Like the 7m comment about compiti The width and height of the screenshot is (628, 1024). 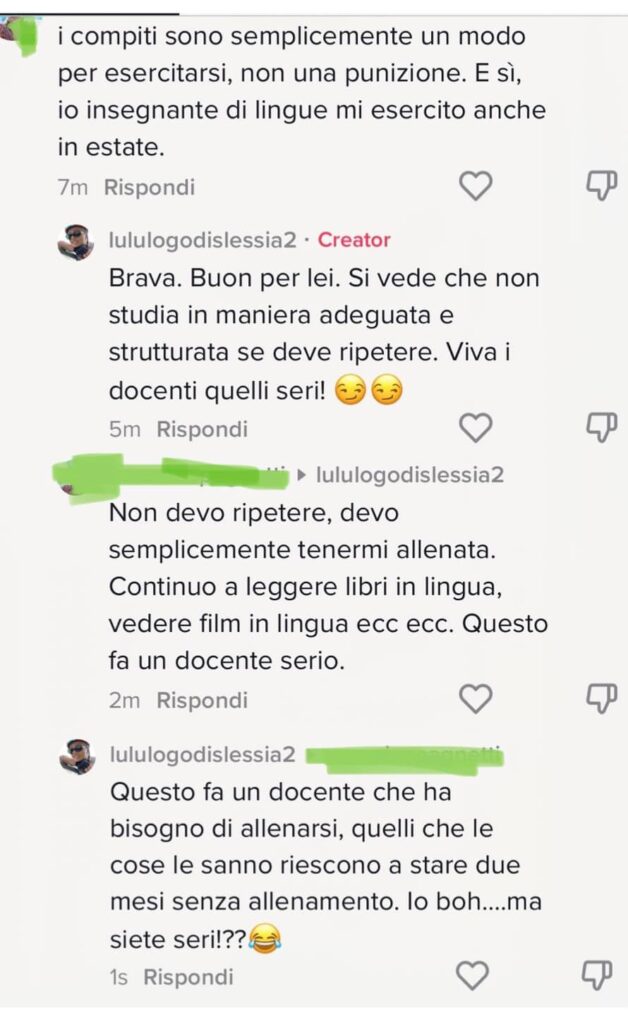coord(476,187)
